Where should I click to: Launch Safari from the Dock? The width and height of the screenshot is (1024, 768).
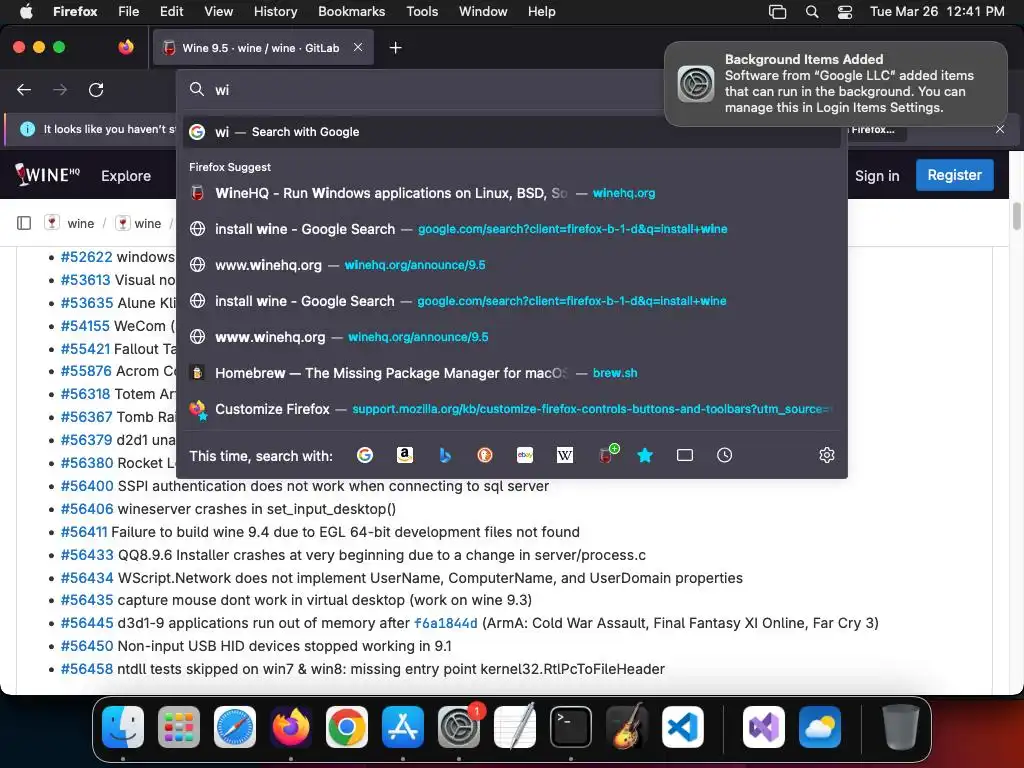tap(235, 727)
